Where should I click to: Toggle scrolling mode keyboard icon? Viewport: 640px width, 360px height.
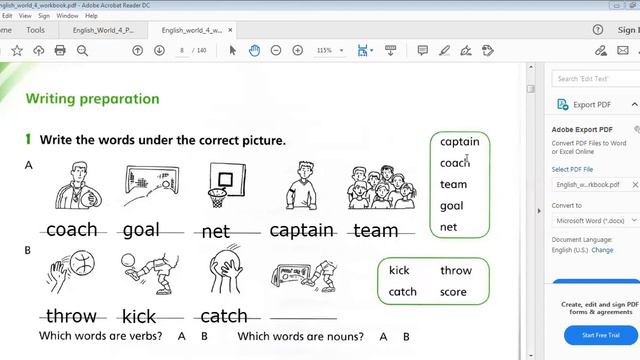click(x=391, y=51)
